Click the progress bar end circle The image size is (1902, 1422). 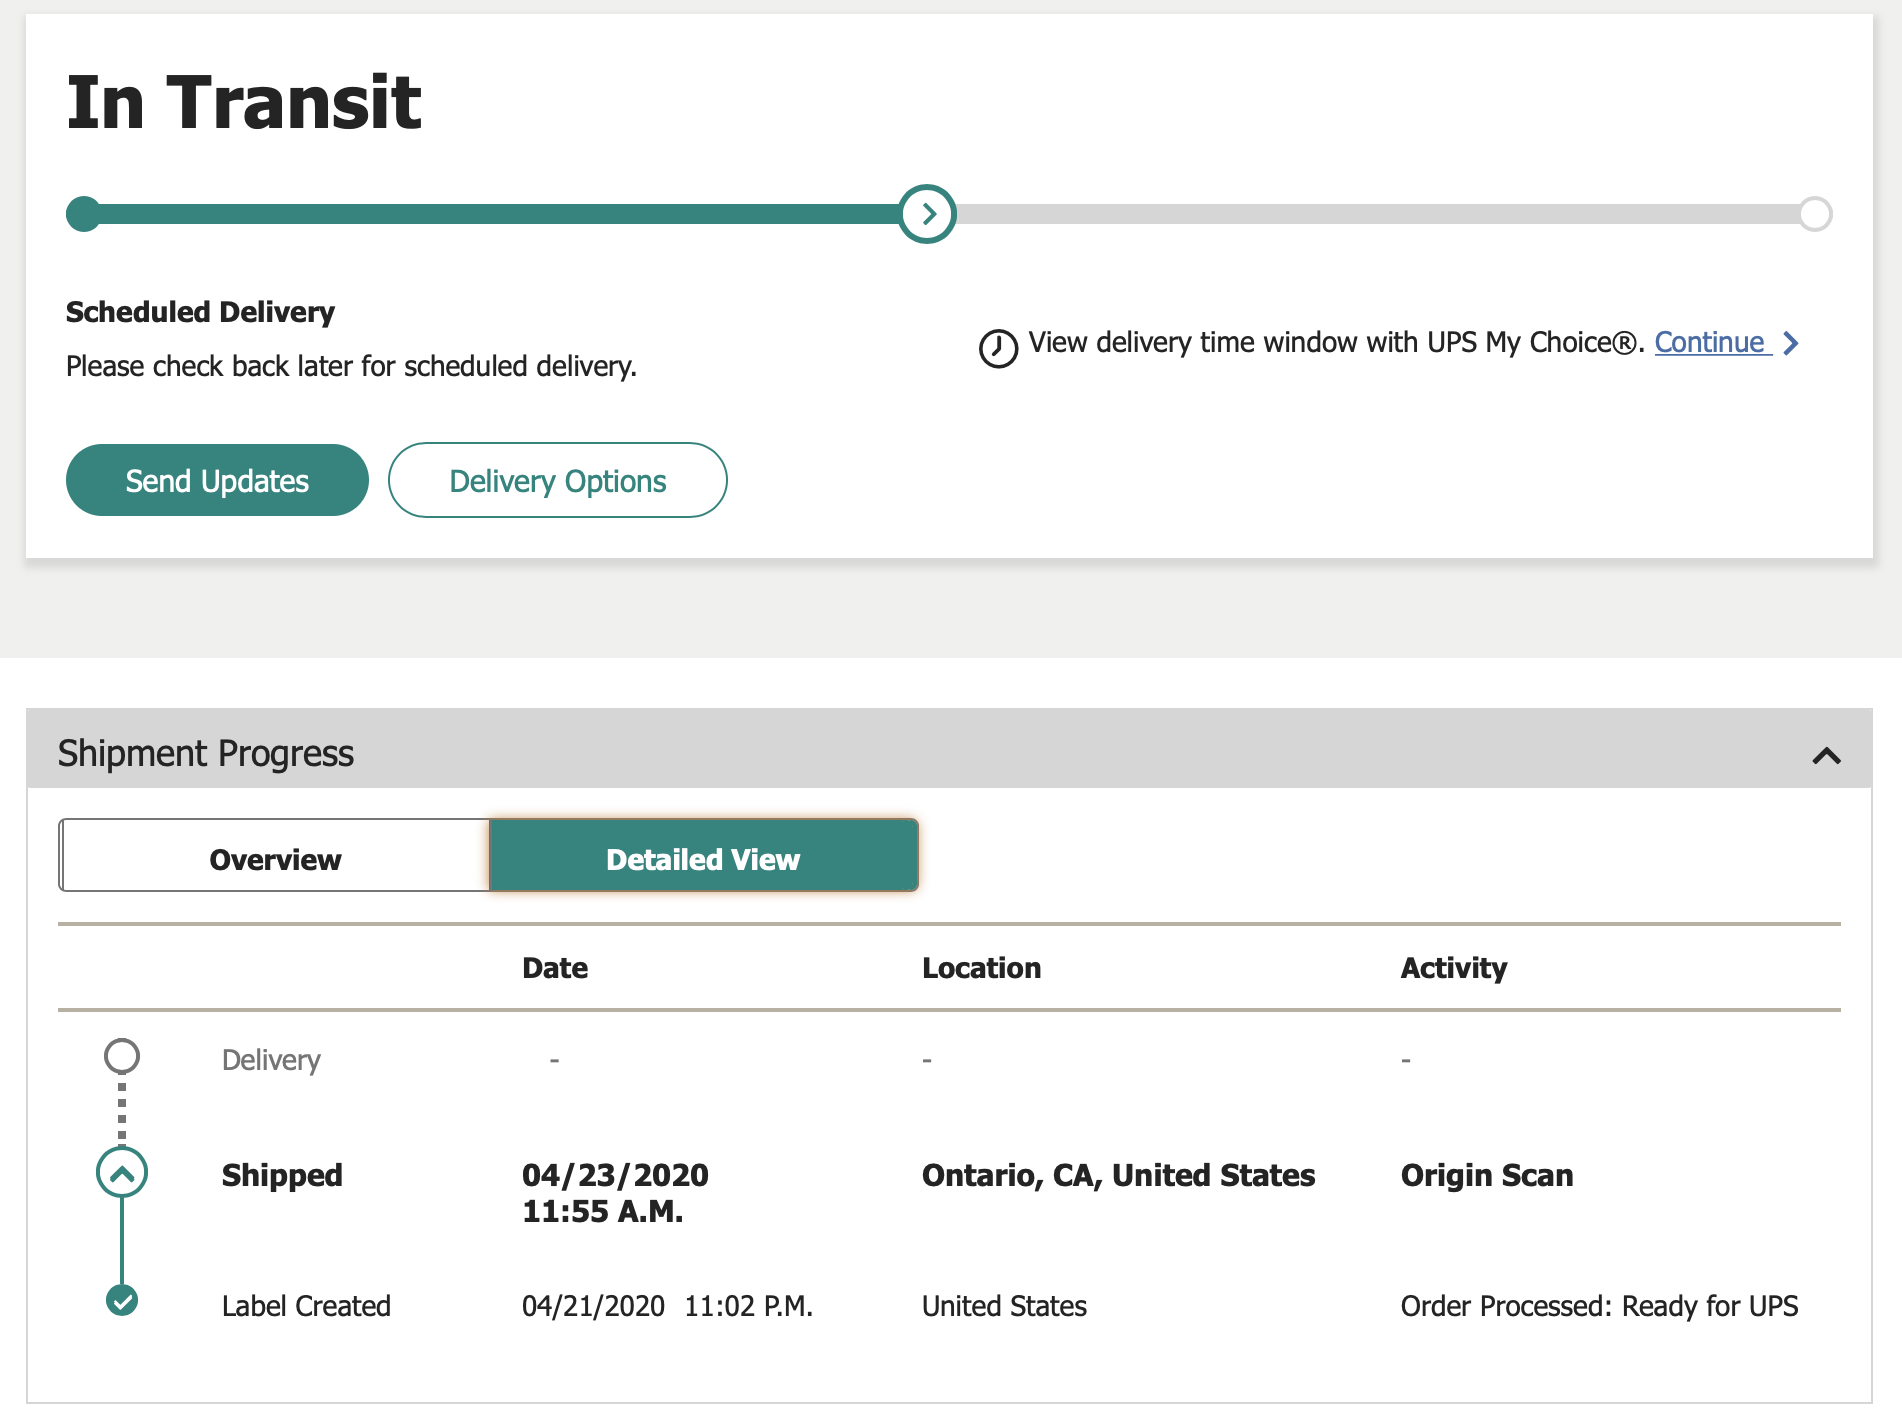pyautogui.click(x=1815, y=214)
